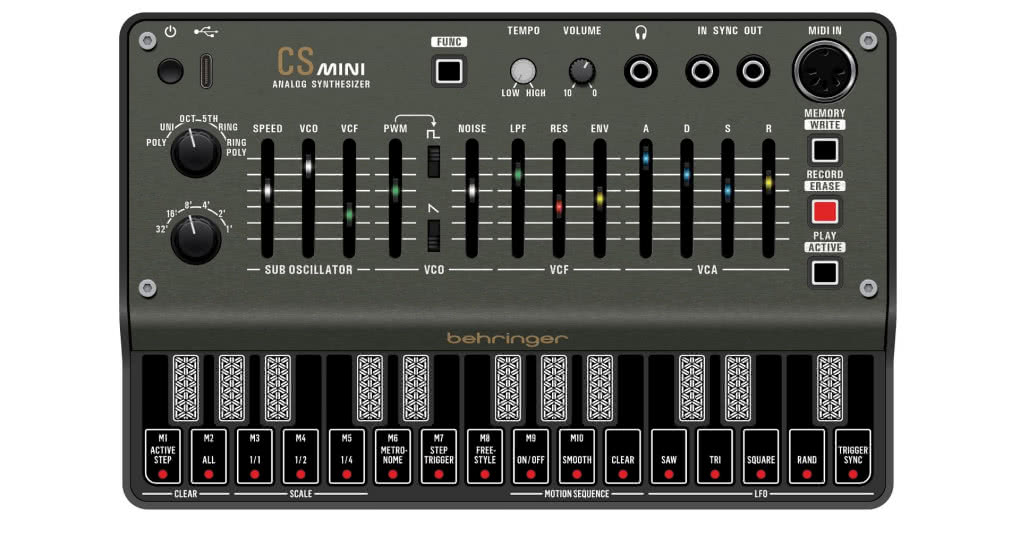Tap the patterned black key above M8 and M9
This screenshot has height=548, width=1020.
click(508, 388)
